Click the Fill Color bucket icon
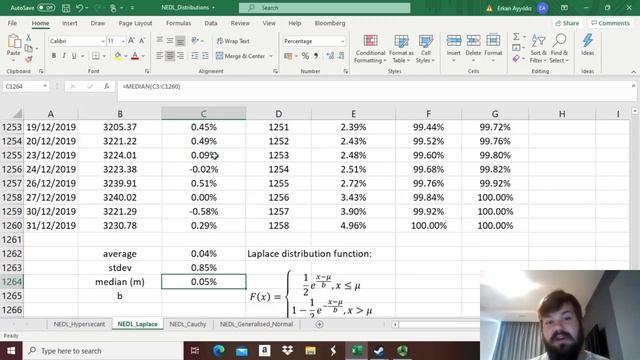Viewport: 640px width, 360px height. coord(118,56)
